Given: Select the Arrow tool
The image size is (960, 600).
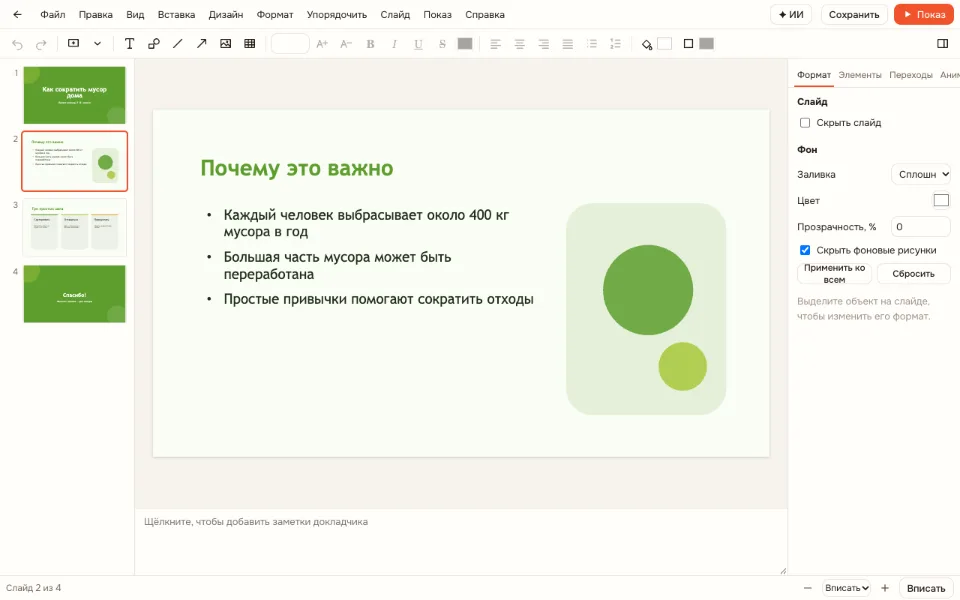Looking at the screenshot, I should click(201, 43).
